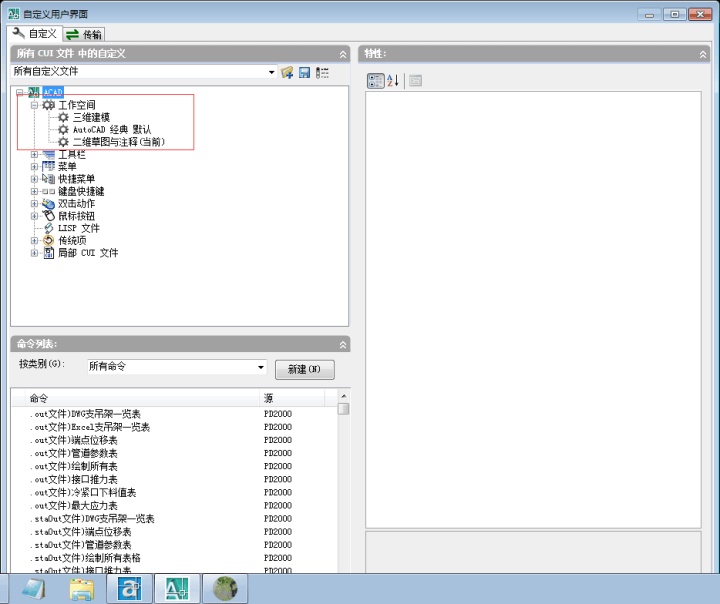720x604 pixels.
Task: Click the display filters icon
Action: click(x=322, y=72)
